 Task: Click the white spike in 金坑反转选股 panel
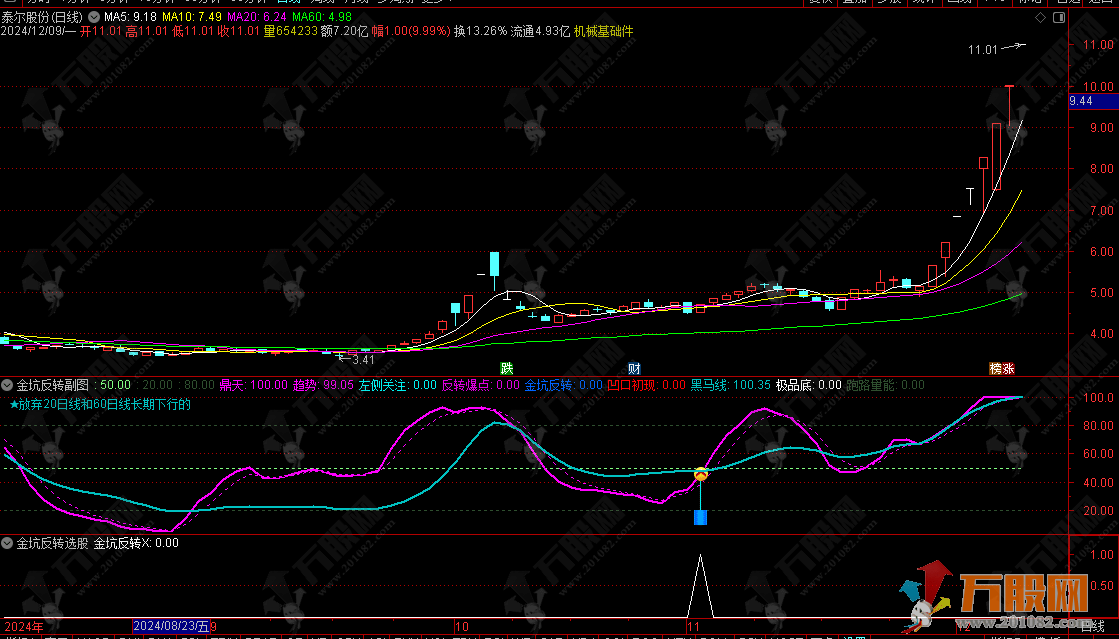pyautogui.click(x=700, y=586)
